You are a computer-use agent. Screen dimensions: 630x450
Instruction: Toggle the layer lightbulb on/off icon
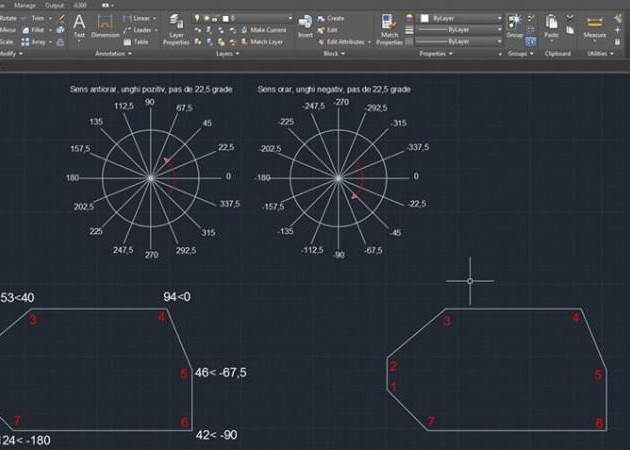pyautogui.click(x=199, y=18)
